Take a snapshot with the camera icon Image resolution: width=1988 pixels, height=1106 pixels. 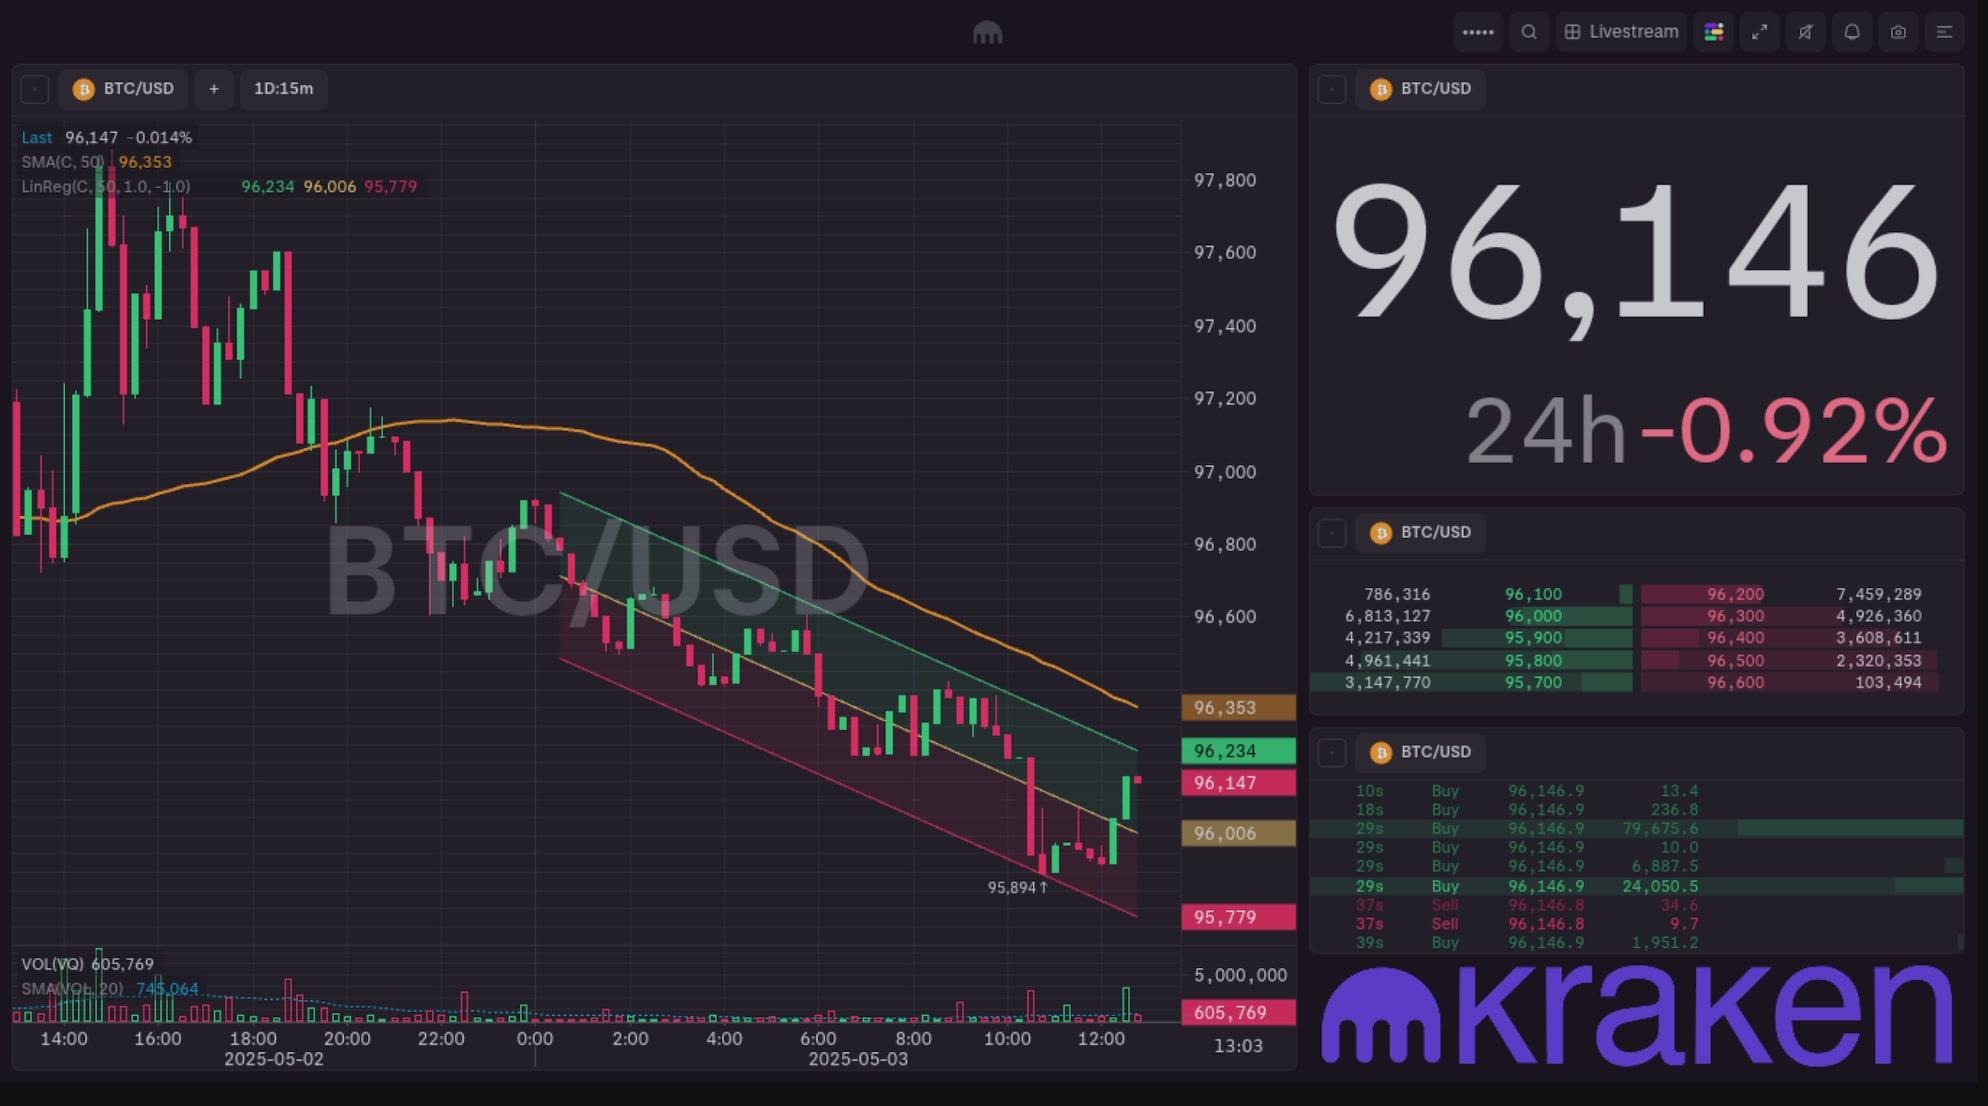[x=1897, y=32]
